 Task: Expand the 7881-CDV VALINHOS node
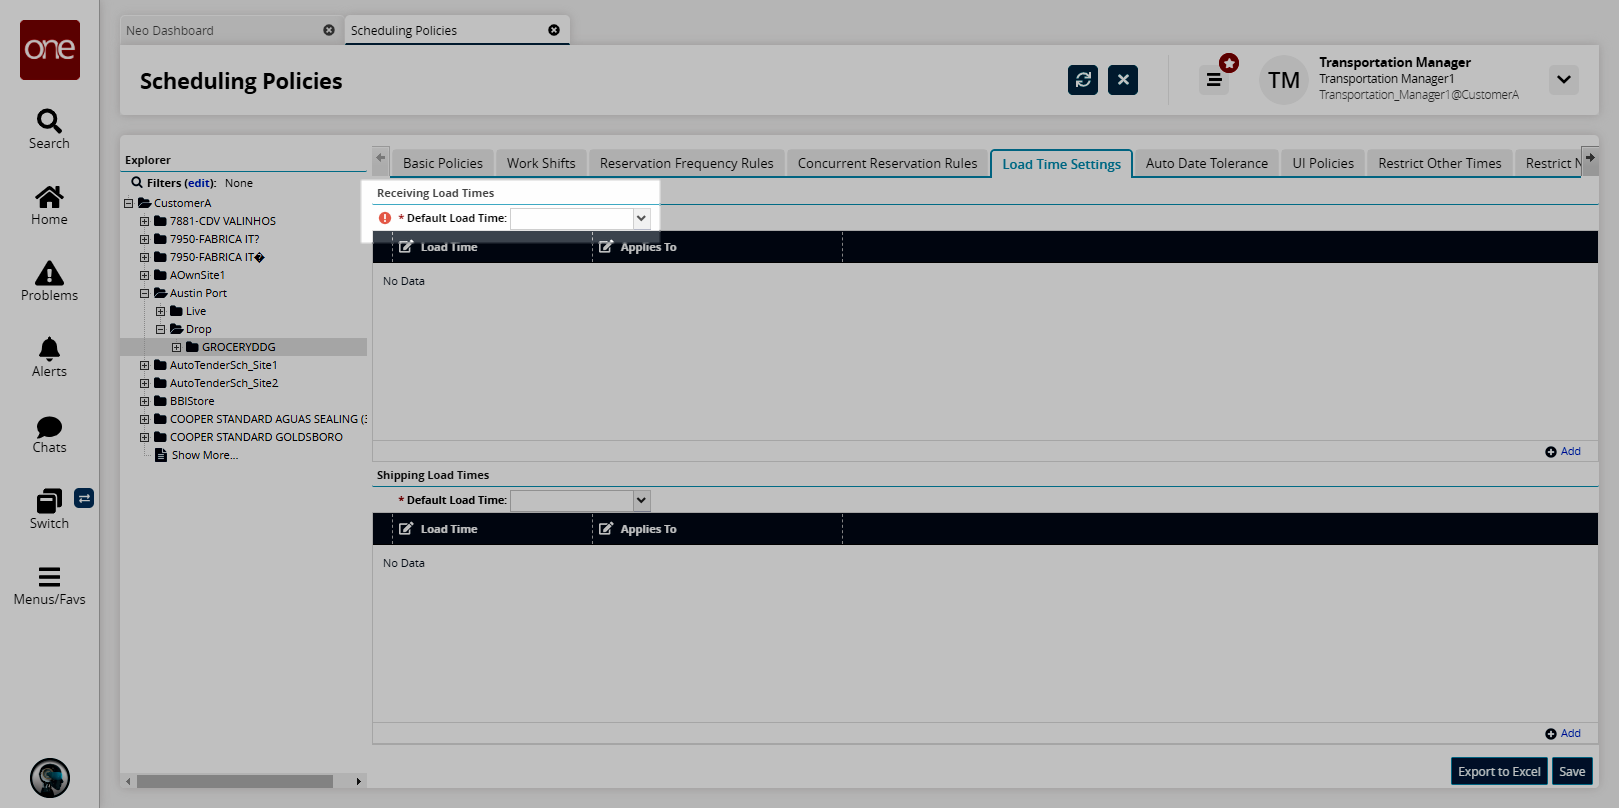[144, 221]
